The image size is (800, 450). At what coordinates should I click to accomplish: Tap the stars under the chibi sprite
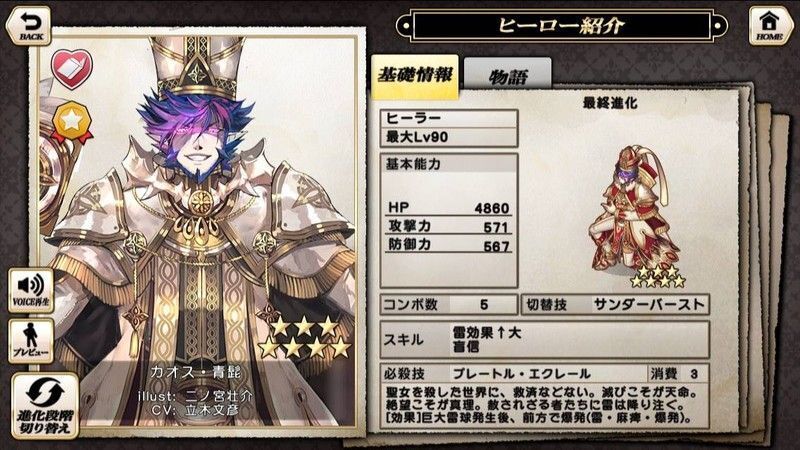click(x=658, y=276)
